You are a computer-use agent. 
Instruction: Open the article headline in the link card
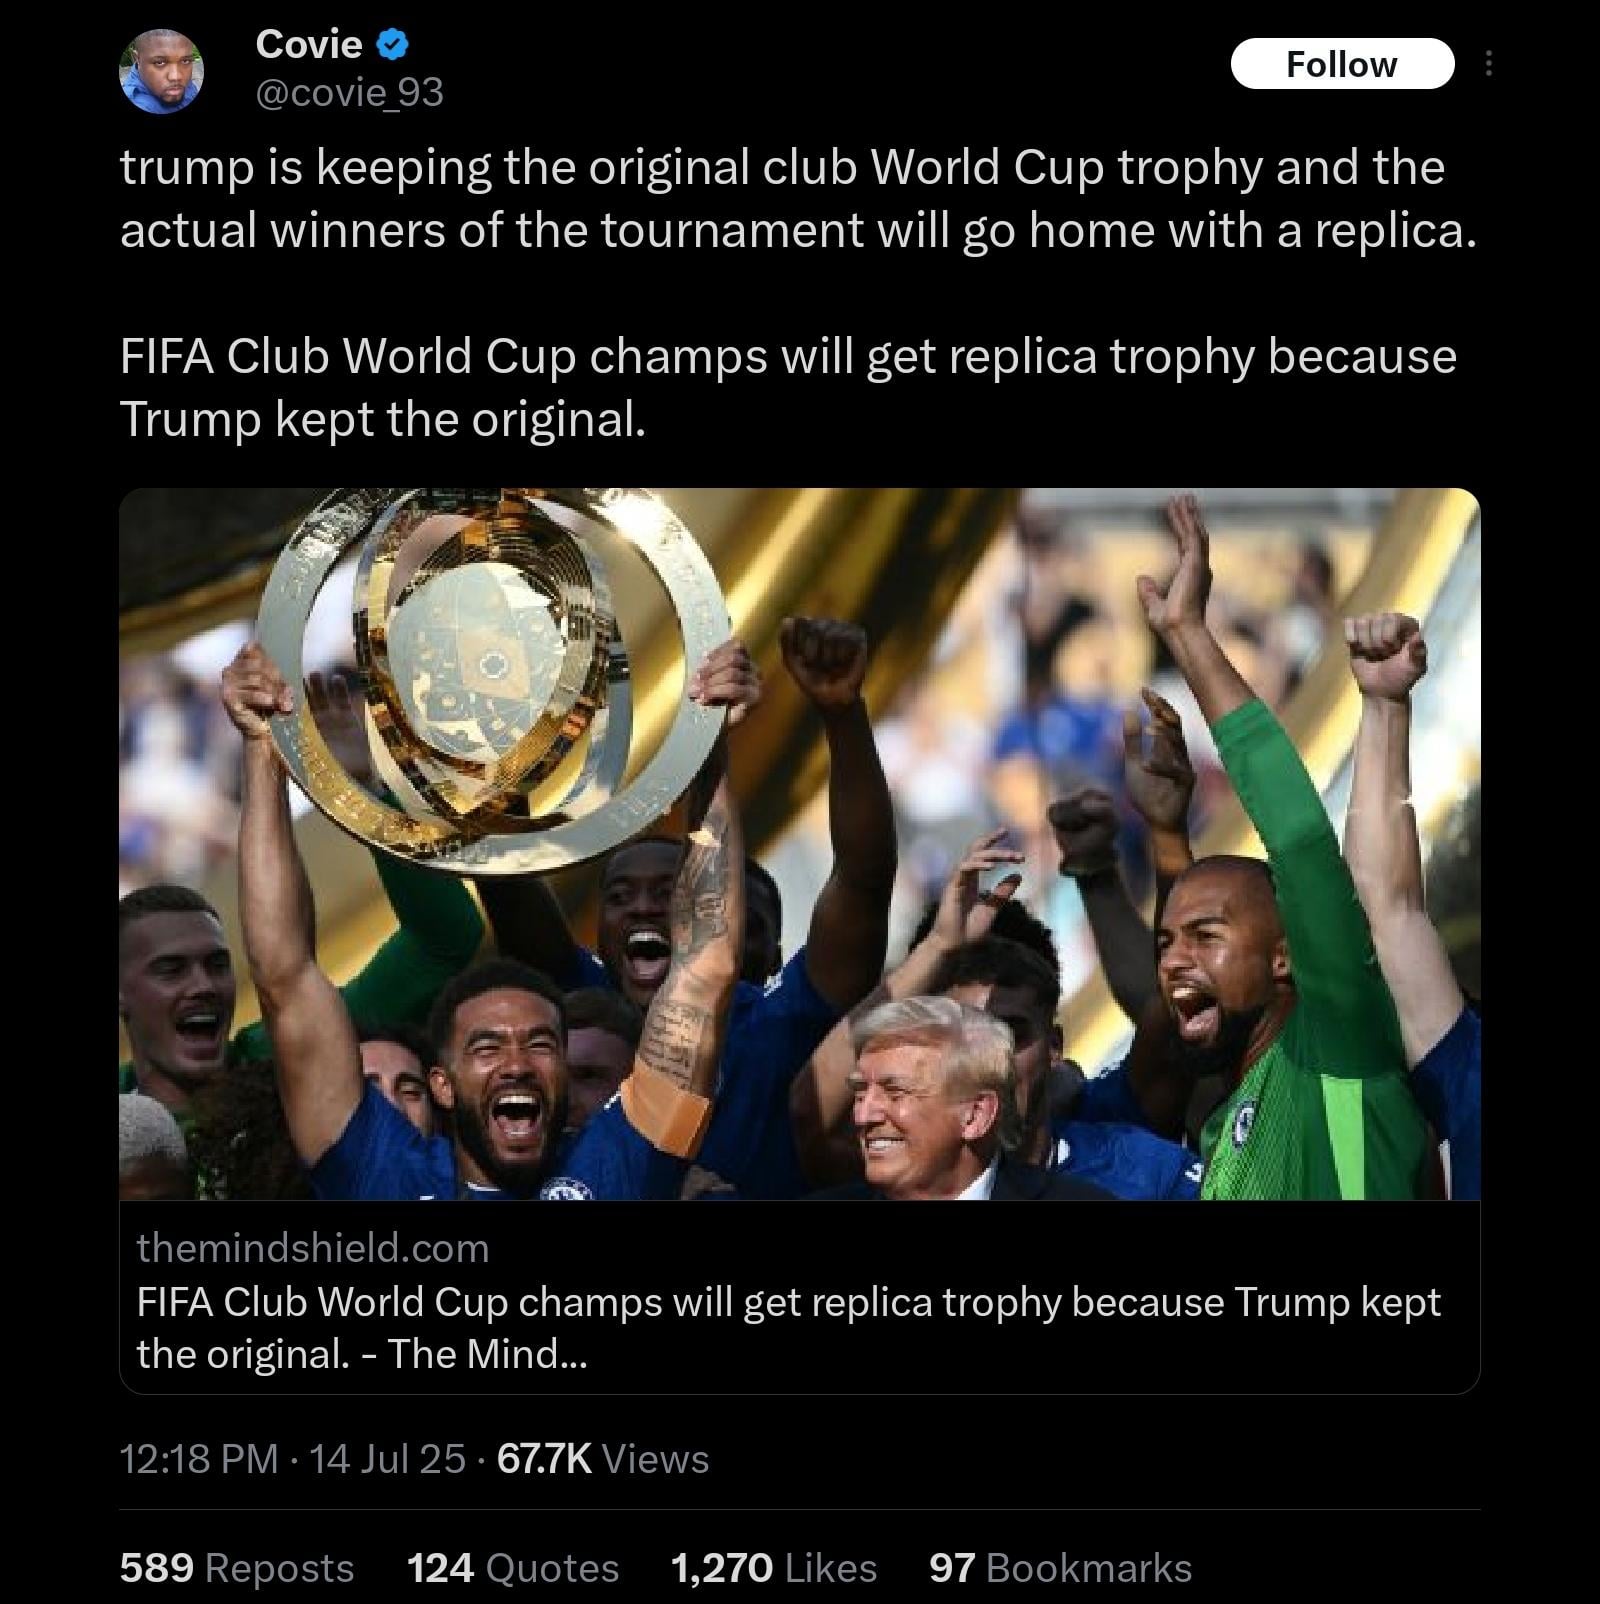click(x=788, y=1327)
